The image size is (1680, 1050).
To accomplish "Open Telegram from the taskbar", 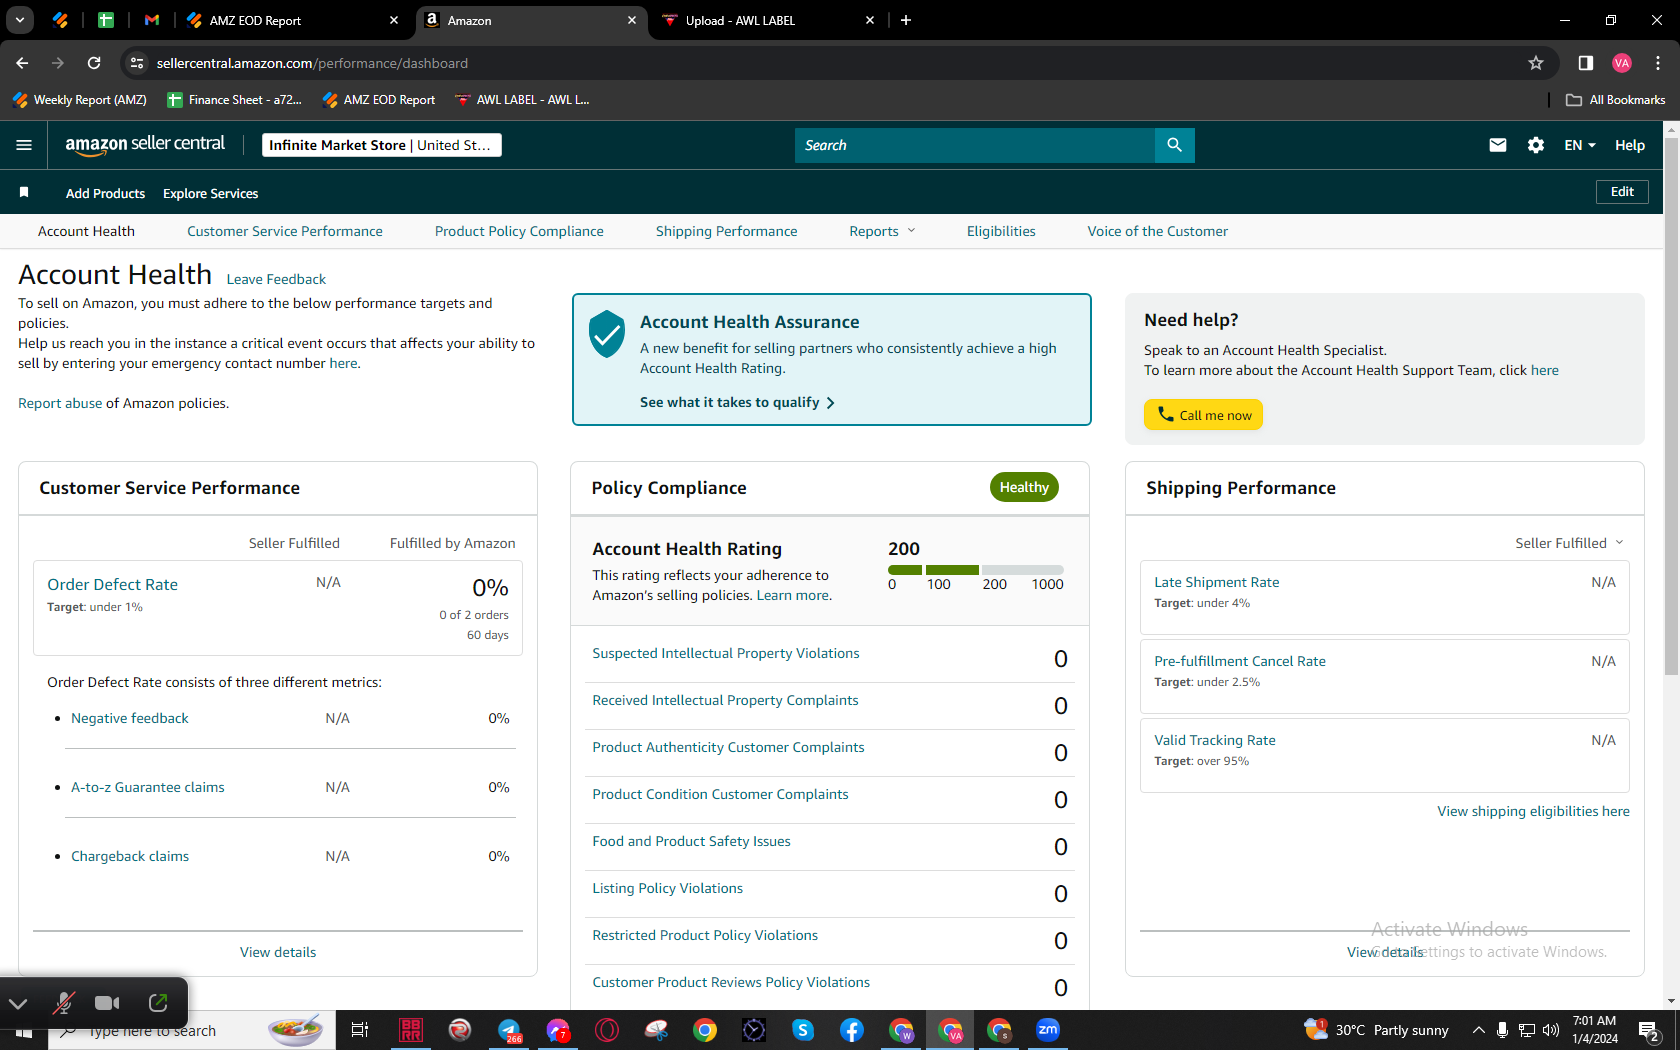I will coord(510,1030).
